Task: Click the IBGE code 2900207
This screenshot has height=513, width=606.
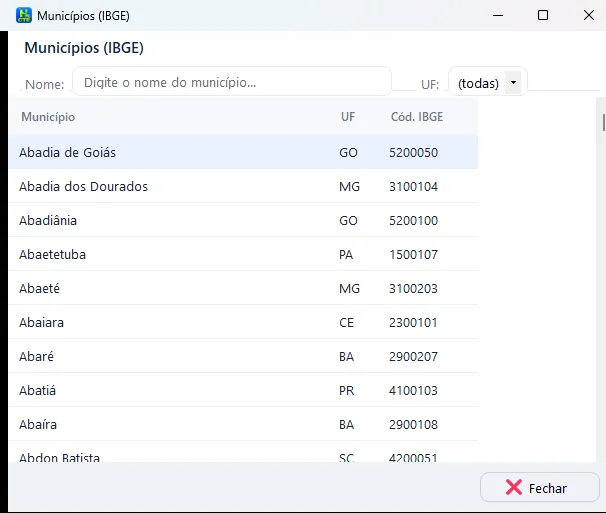Action: 413,356
